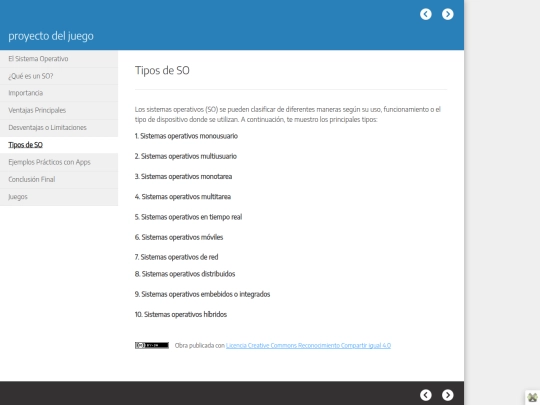Open El Sistema Operativo section

click(59, 59)
